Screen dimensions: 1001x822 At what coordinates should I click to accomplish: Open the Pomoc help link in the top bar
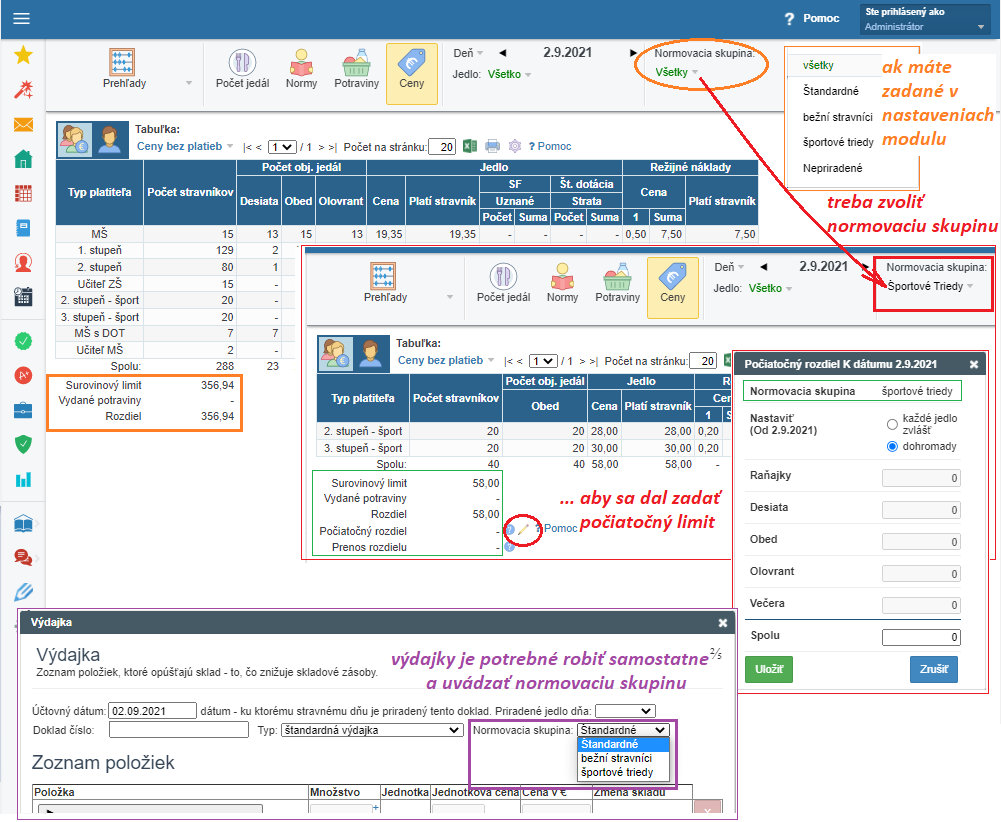(x=812, y=19)
